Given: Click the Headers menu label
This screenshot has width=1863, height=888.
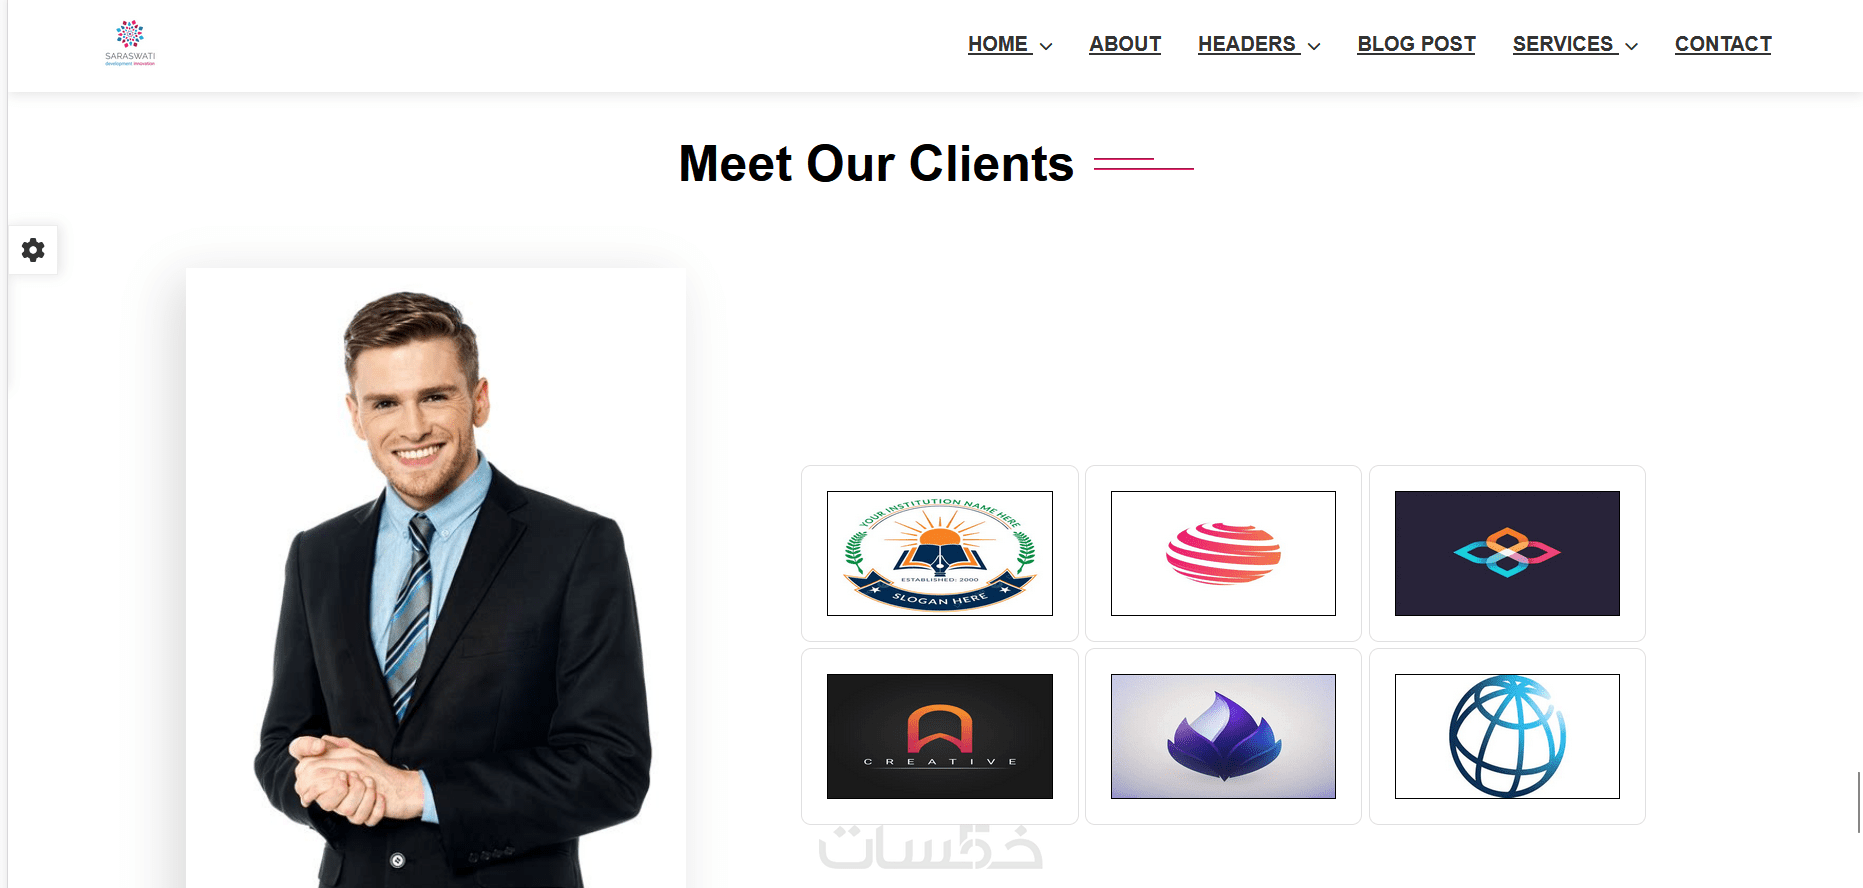Looking at the screenshot, I should coord(1247,44).
